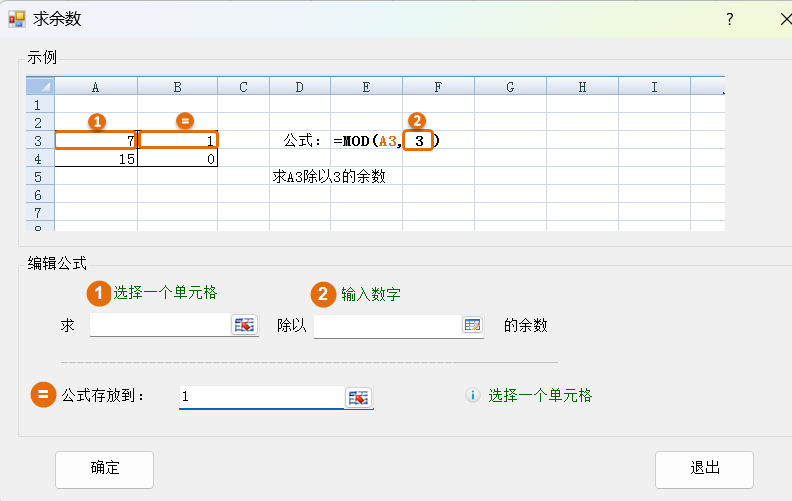792x501 pixels.
Task: Click the orange equals badge beside 公式存放到
Action: [43, 395]
